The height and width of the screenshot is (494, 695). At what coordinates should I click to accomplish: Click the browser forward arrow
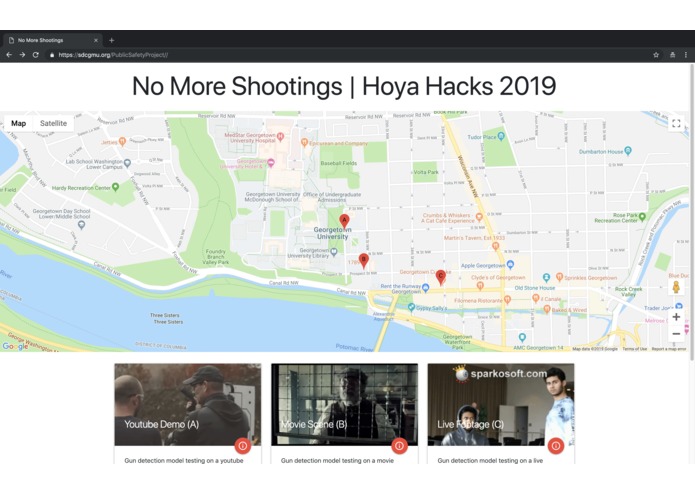pos(22,55)
